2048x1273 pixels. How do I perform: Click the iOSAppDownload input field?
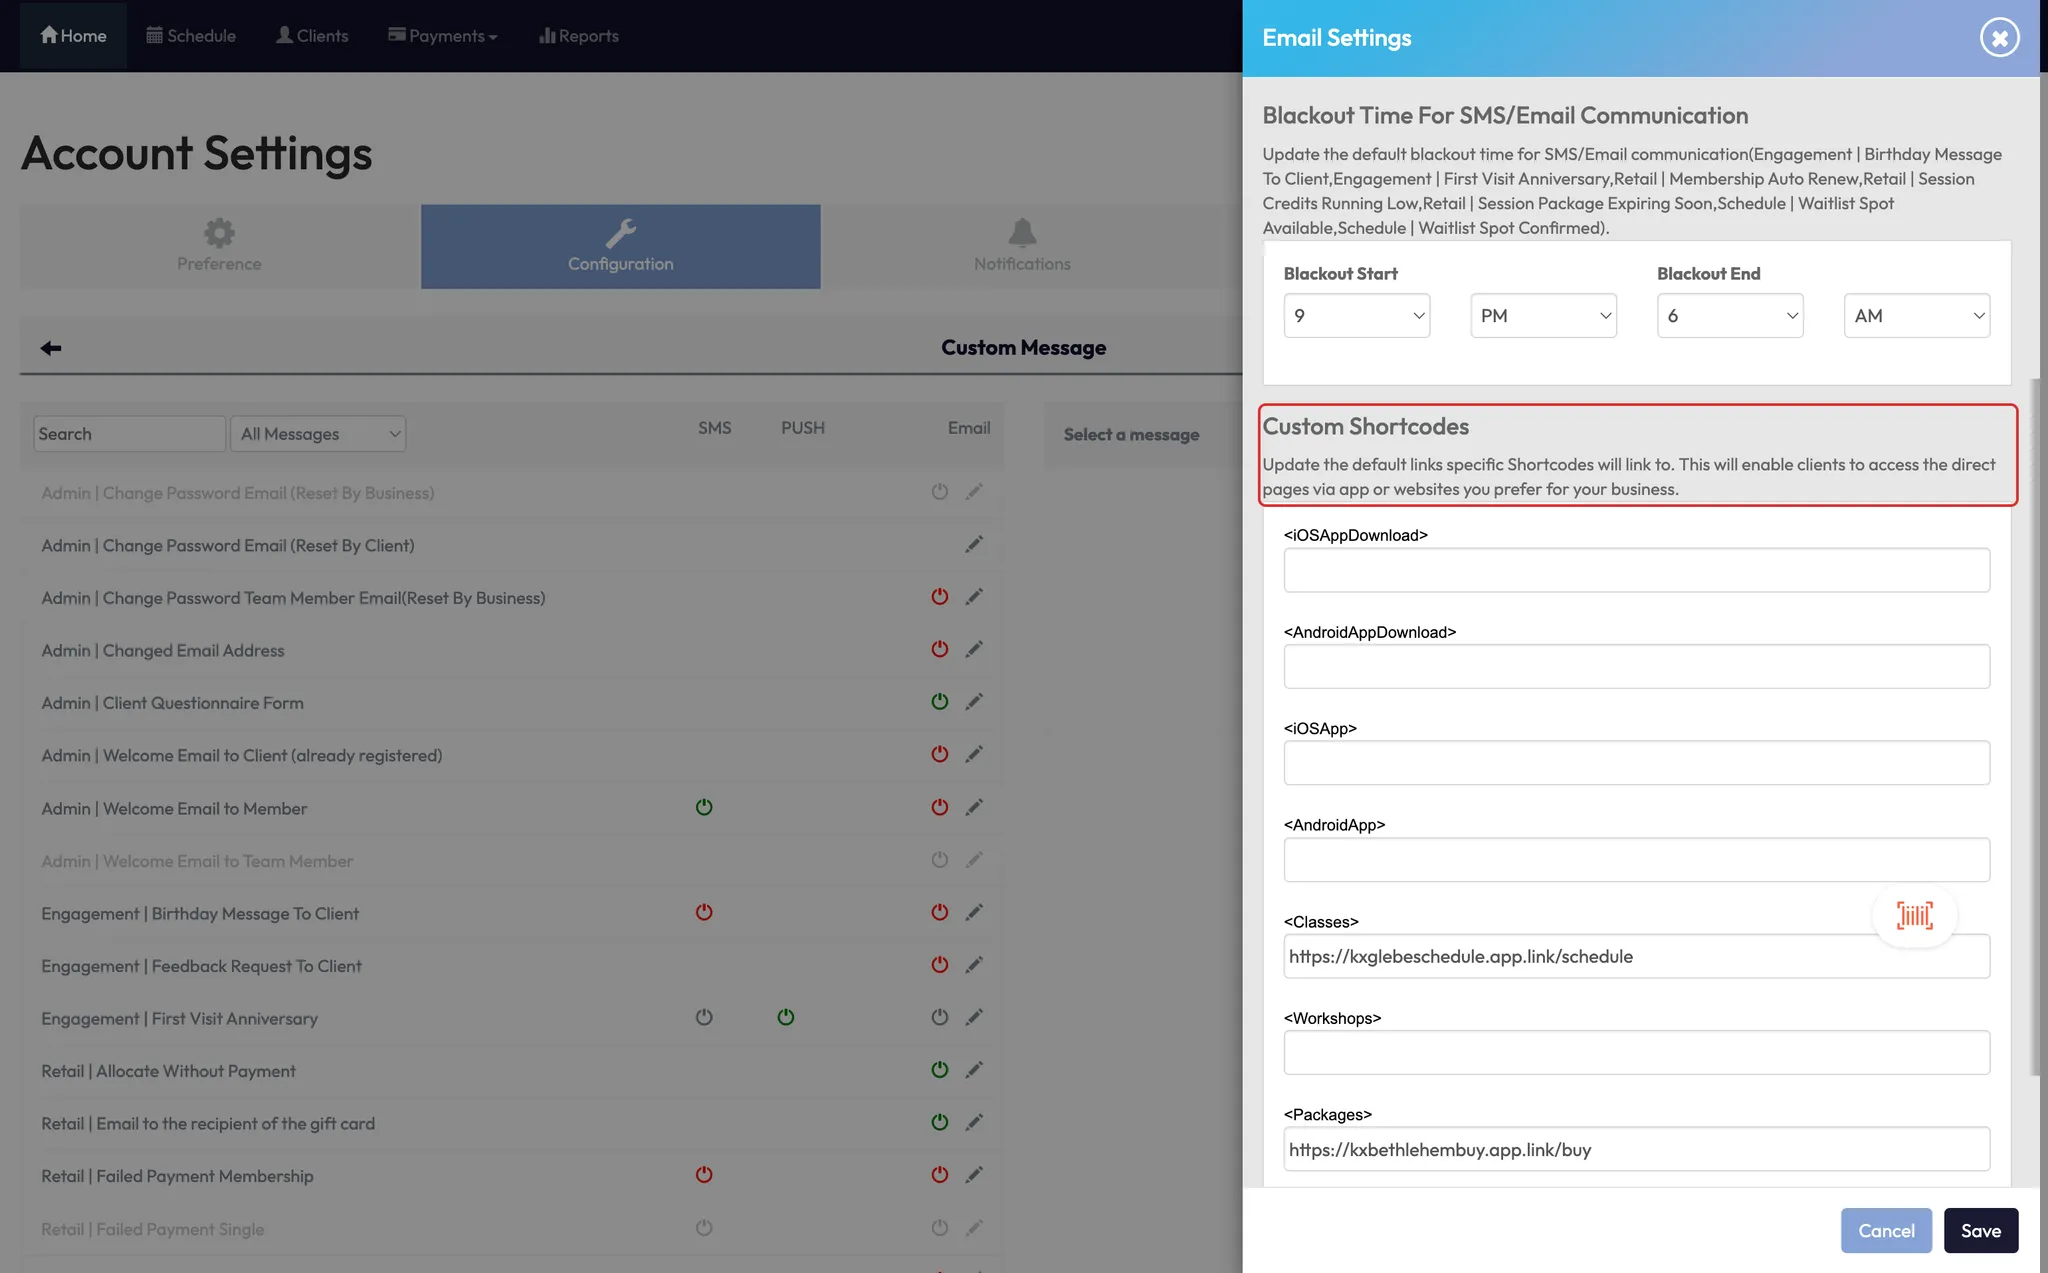tap(1636, 570)
